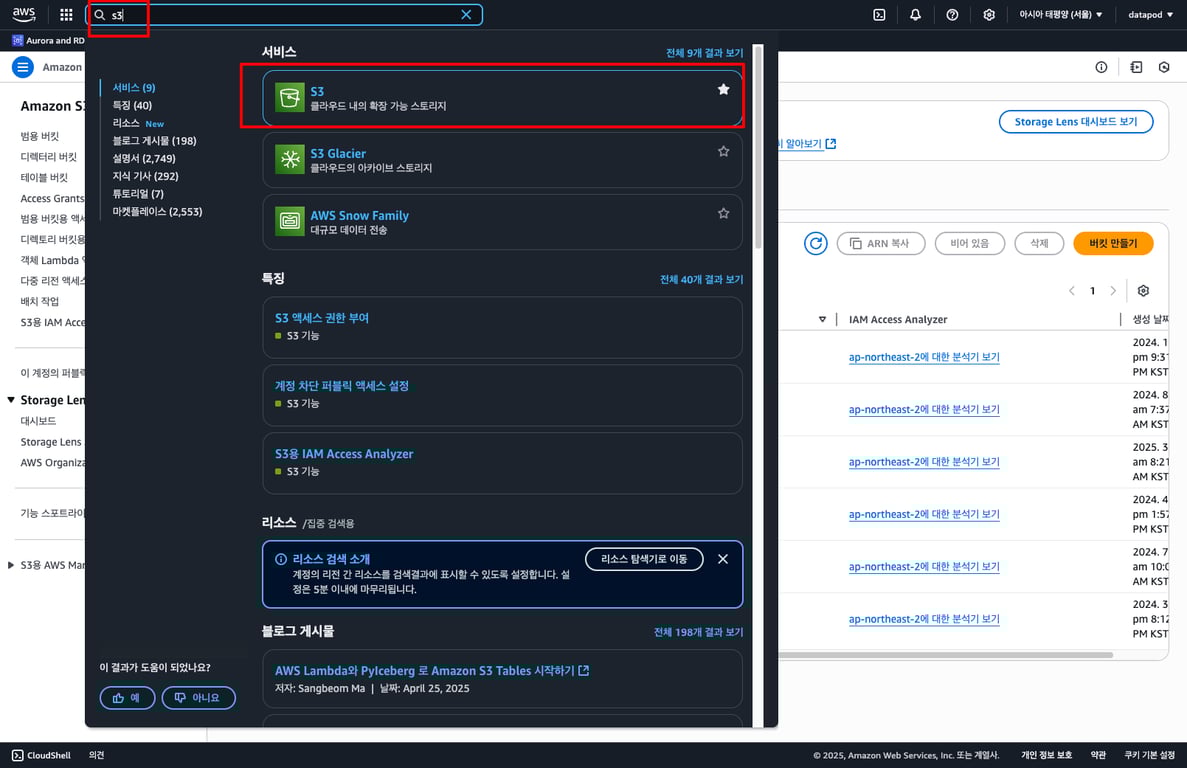Click the search results panel scrollbar

coord(758,147)
